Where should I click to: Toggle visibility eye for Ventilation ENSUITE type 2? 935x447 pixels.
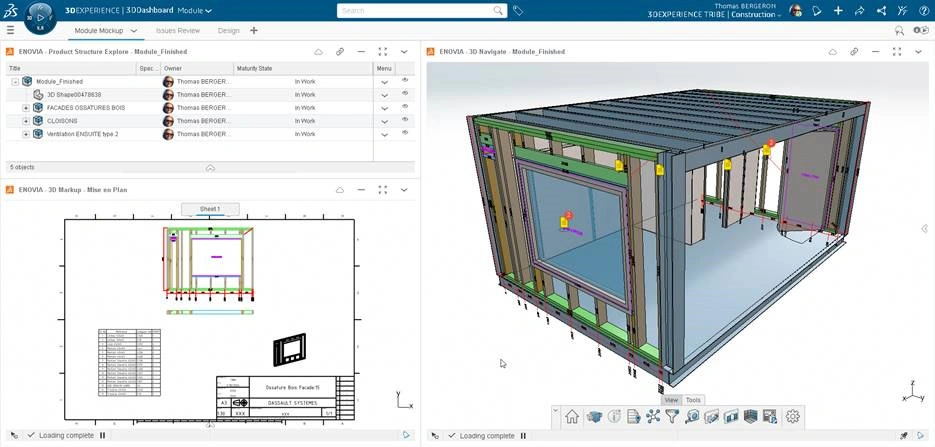coord(405,132)
